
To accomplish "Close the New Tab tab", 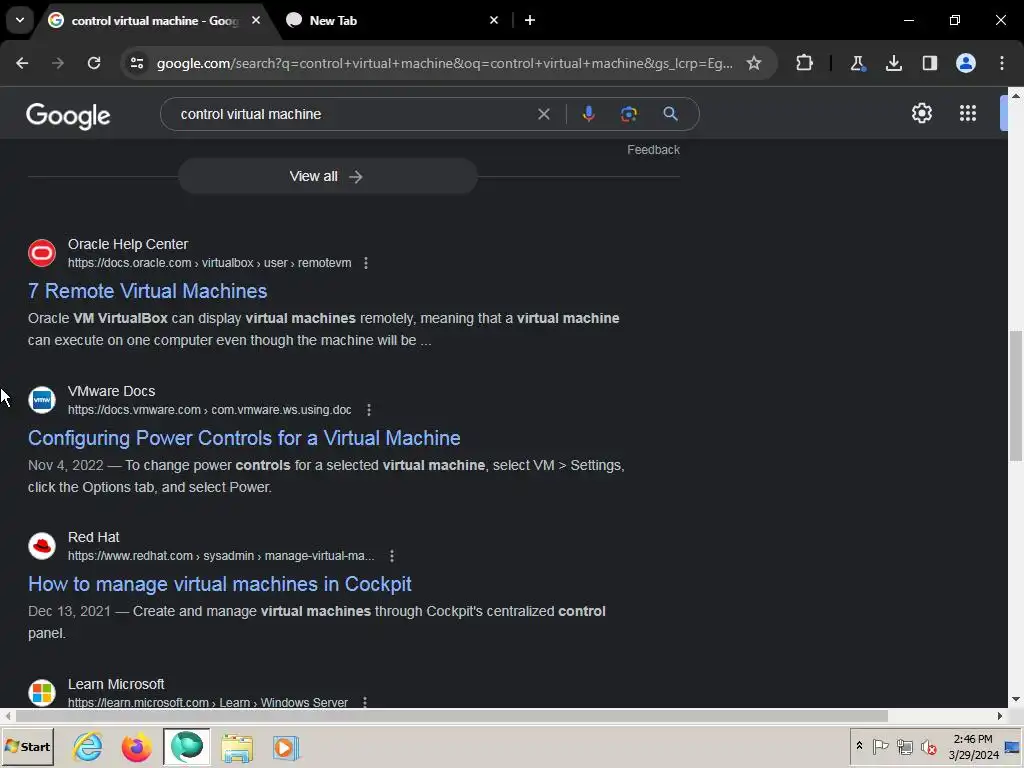I will 494,20.
